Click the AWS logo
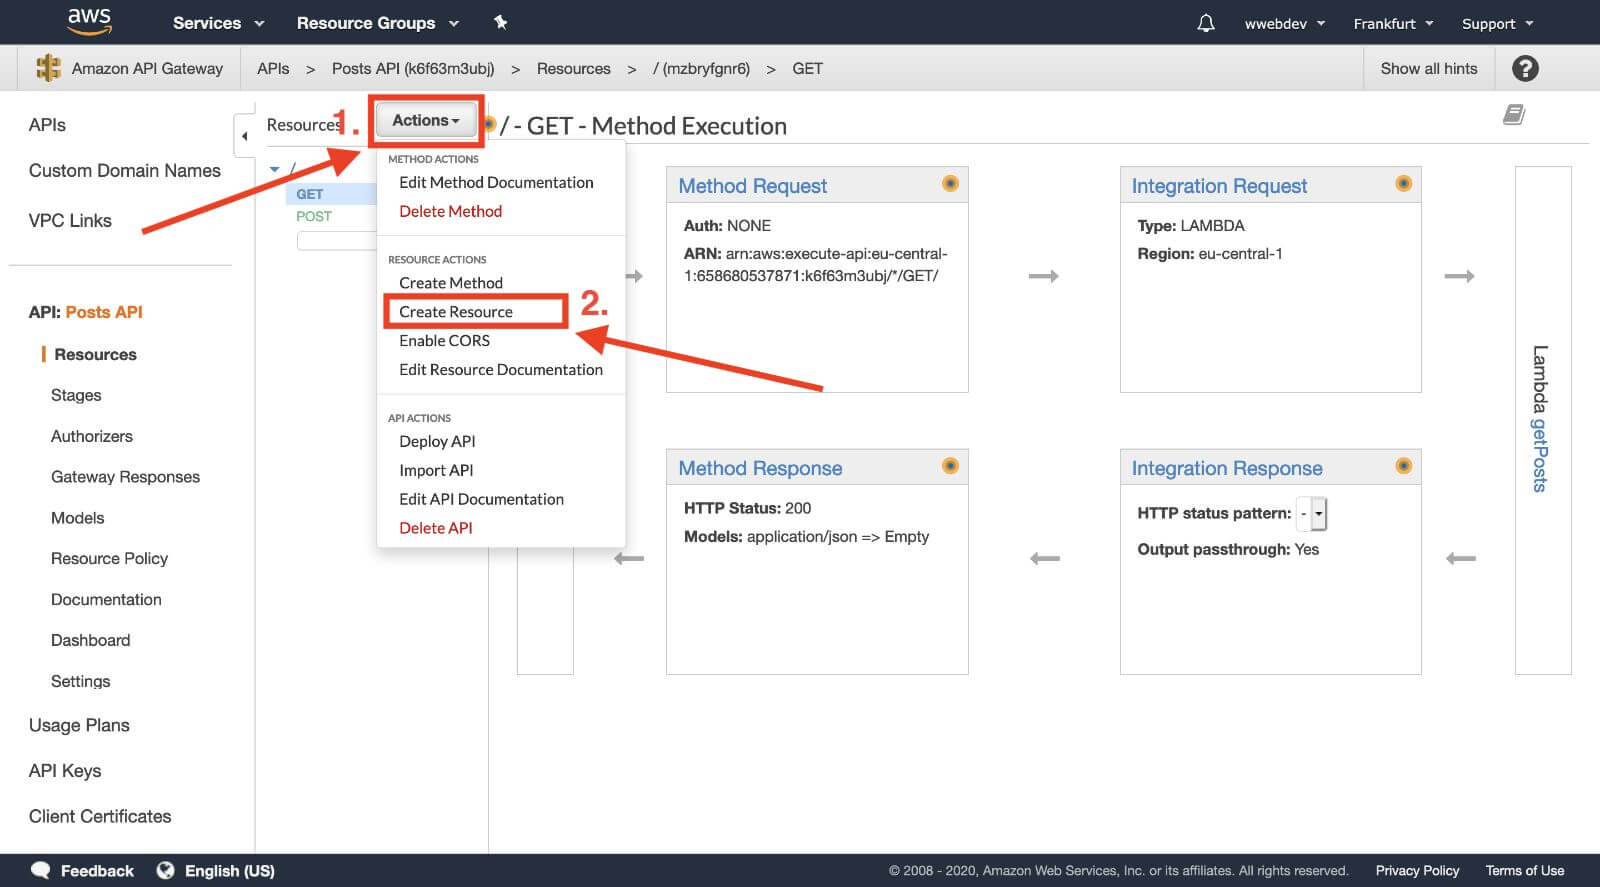 coord(89,21)
